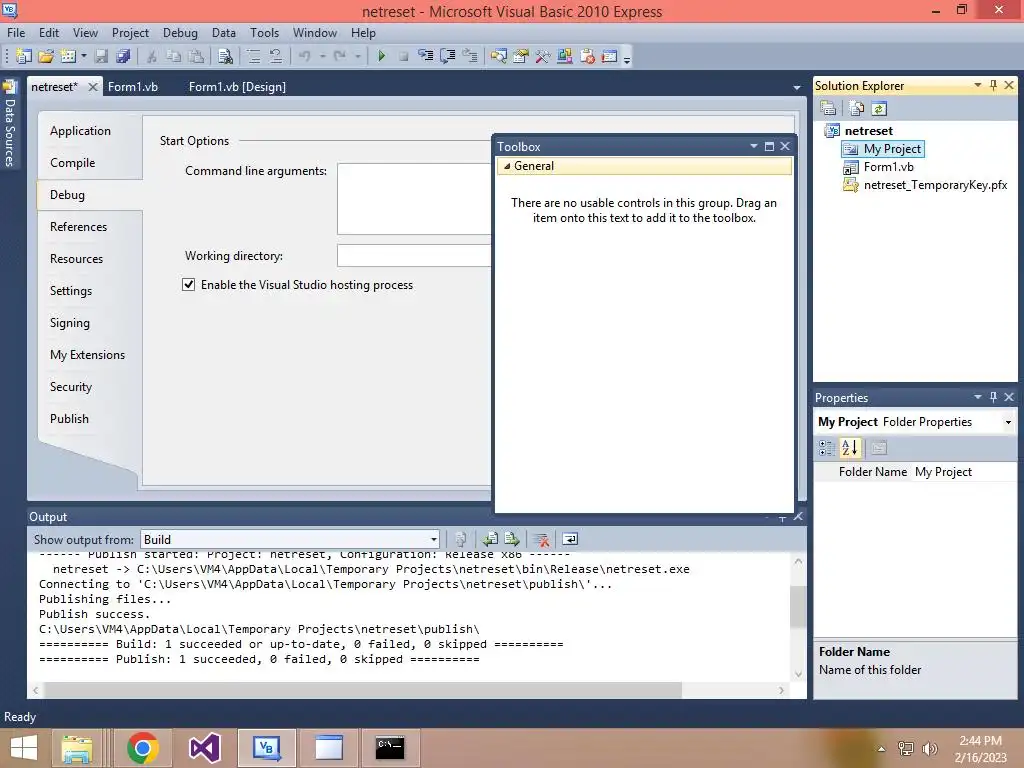Click the New Project toolbar icon
This screenshot has height=768, width=1024.
pyautogui.click(x=24, y=56)
